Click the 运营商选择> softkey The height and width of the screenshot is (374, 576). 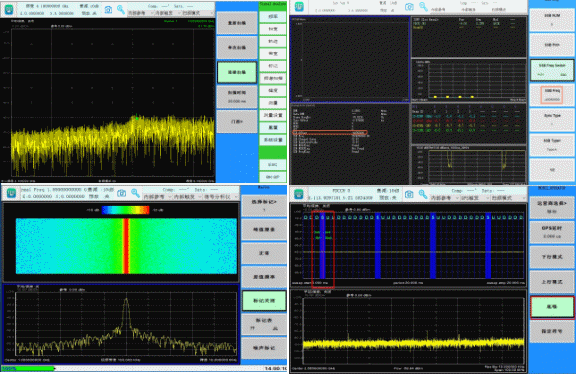552,207
